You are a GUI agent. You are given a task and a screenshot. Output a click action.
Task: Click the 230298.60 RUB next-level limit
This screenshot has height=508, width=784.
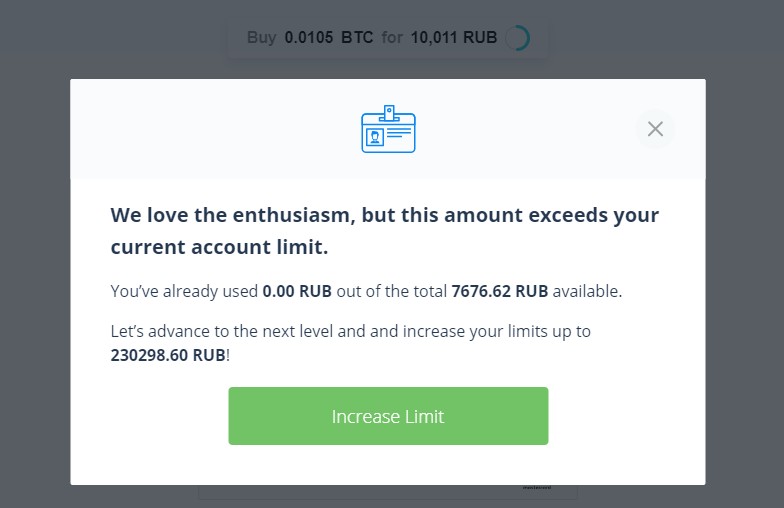click(168, 355)
